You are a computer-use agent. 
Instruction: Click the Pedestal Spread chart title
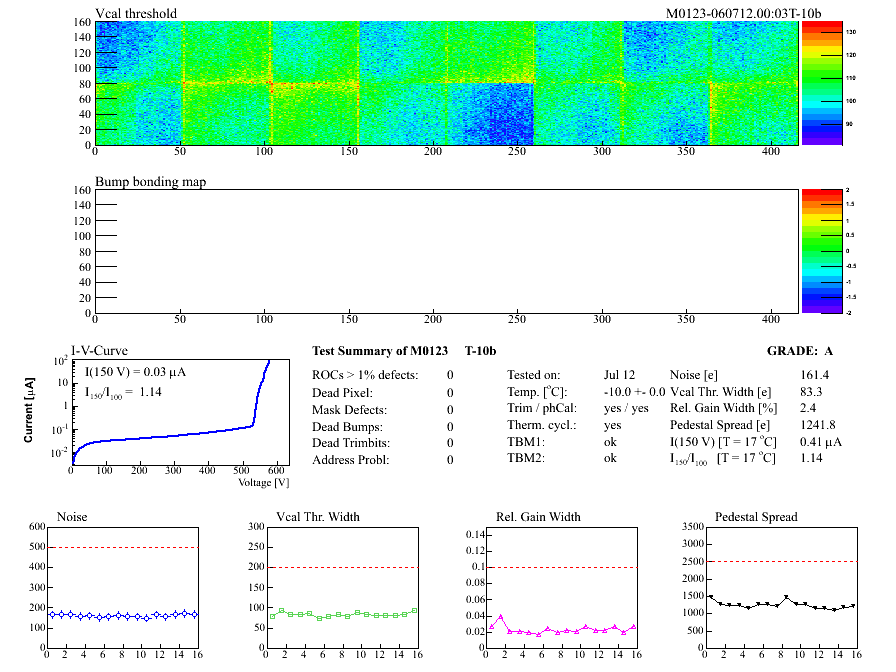[756, 517]
